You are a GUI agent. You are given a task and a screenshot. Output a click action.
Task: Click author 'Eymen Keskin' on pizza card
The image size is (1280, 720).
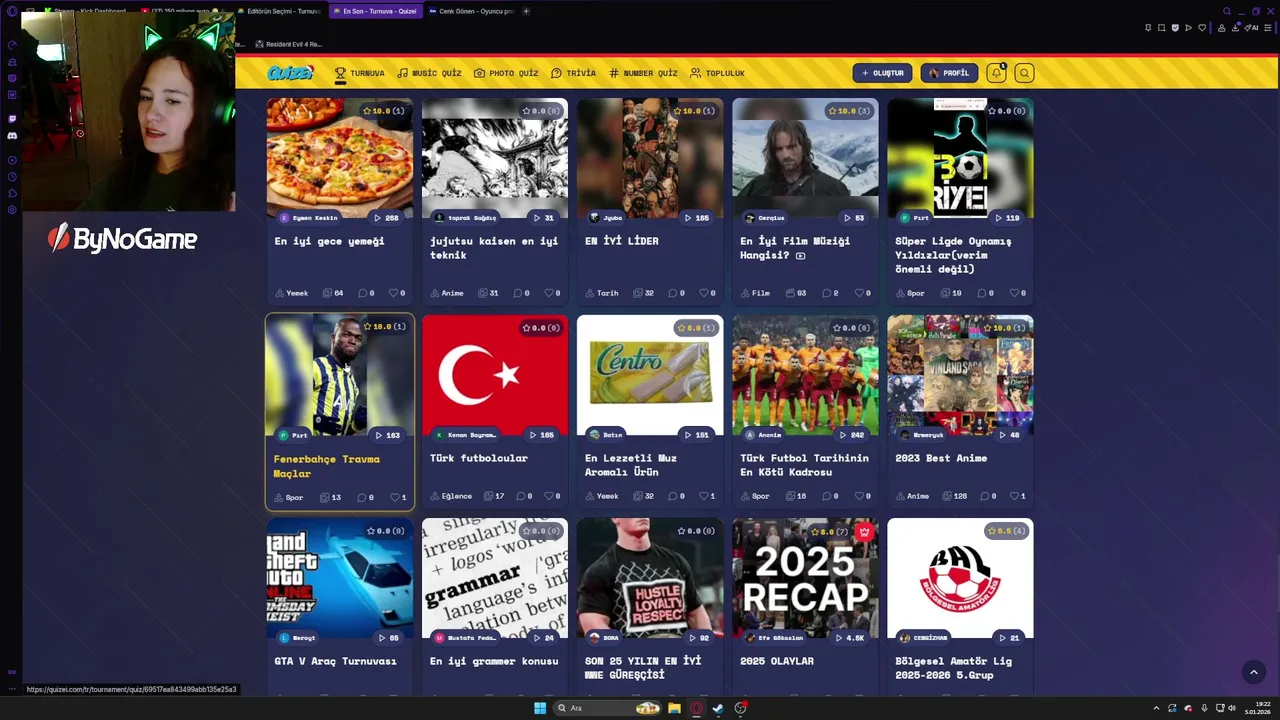click(309, 217)
